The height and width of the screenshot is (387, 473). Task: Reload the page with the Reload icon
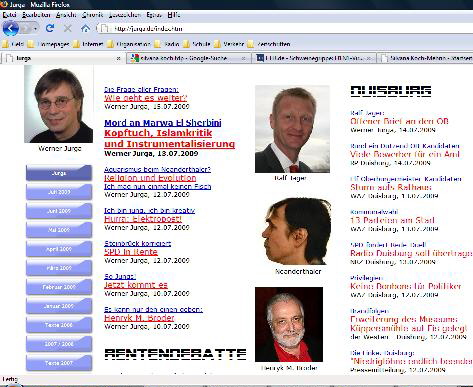coord(50,28)
